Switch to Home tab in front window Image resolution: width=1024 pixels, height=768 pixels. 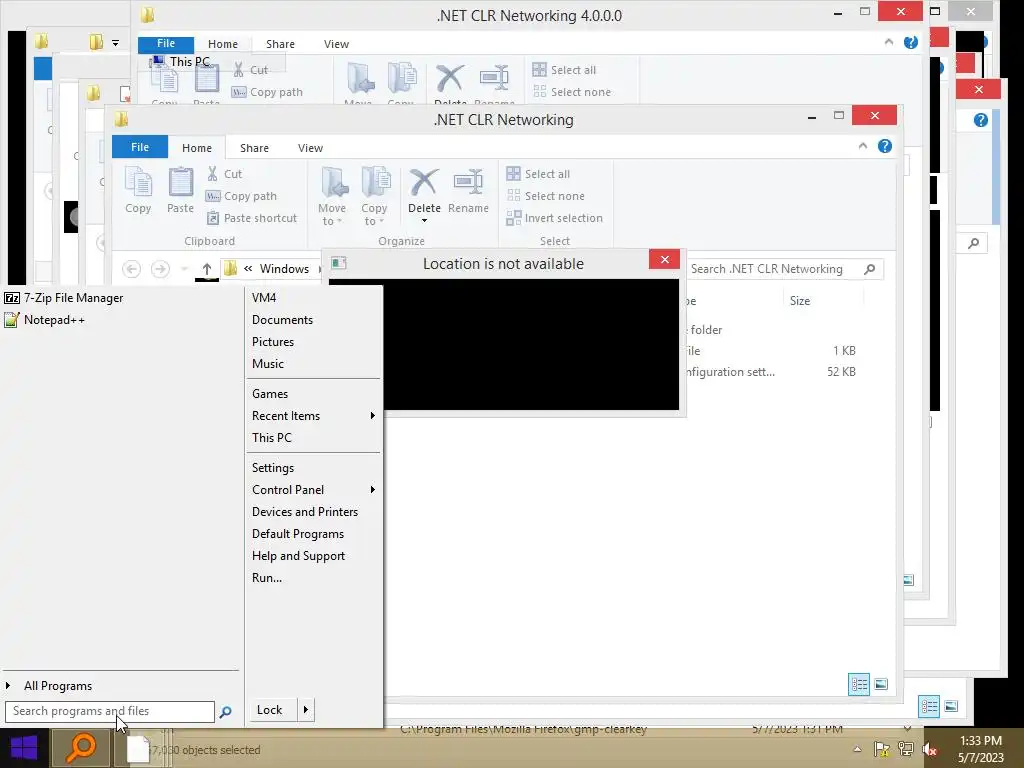(197, 148)
